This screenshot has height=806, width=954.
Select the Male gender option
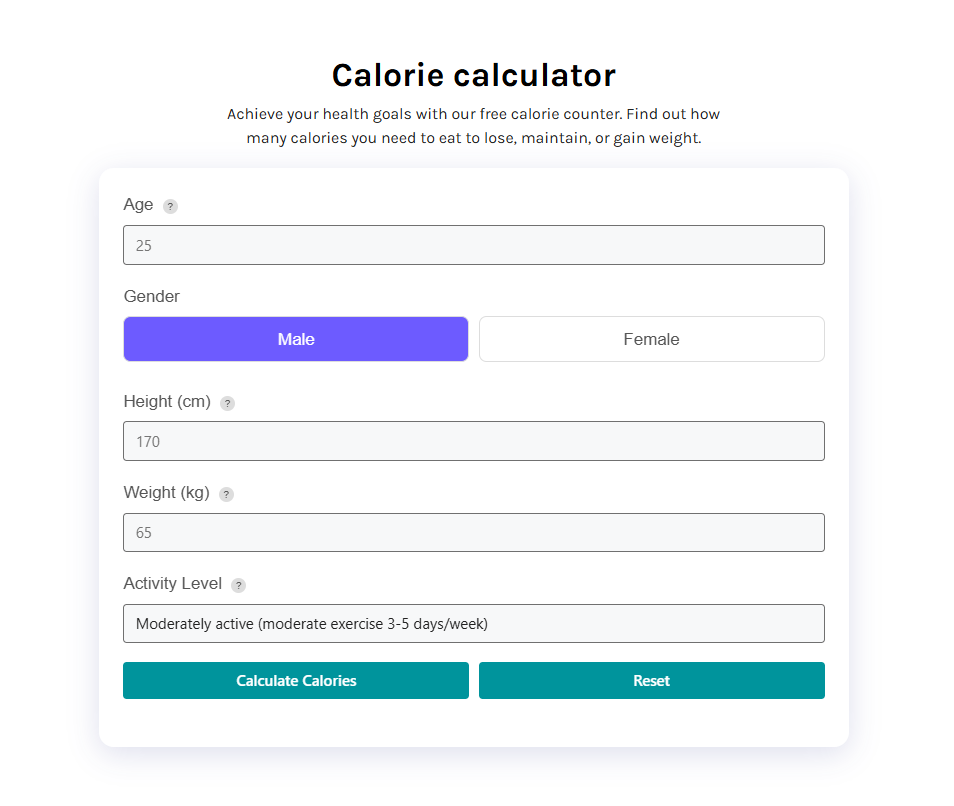pos(296,339)
